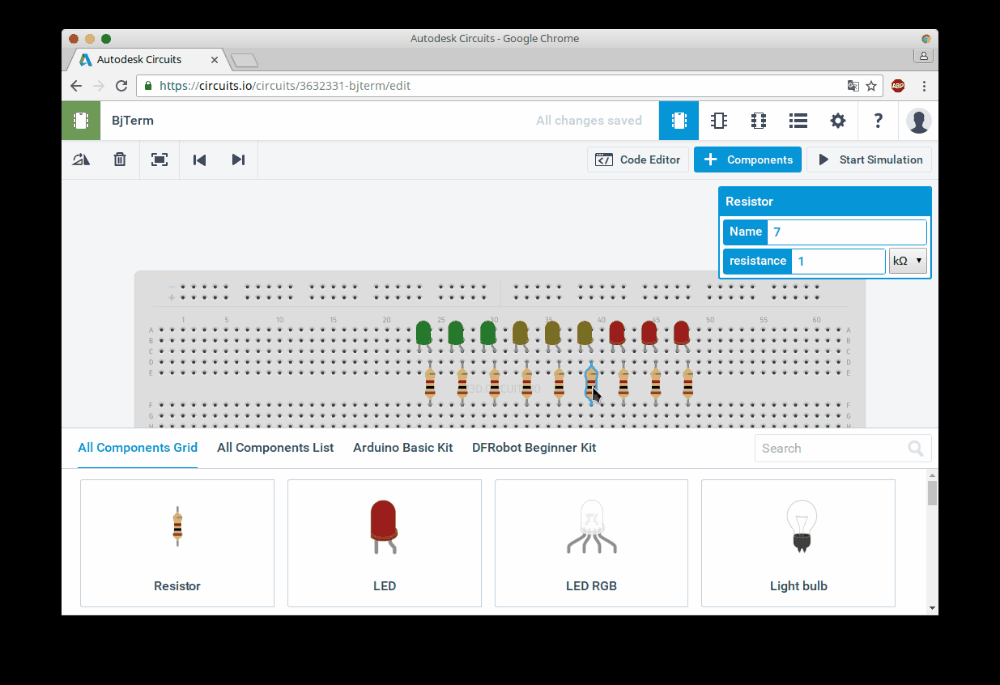
Task: Open the bill of materials list icon
Action: pyautogui.click(x=798, y=121)
